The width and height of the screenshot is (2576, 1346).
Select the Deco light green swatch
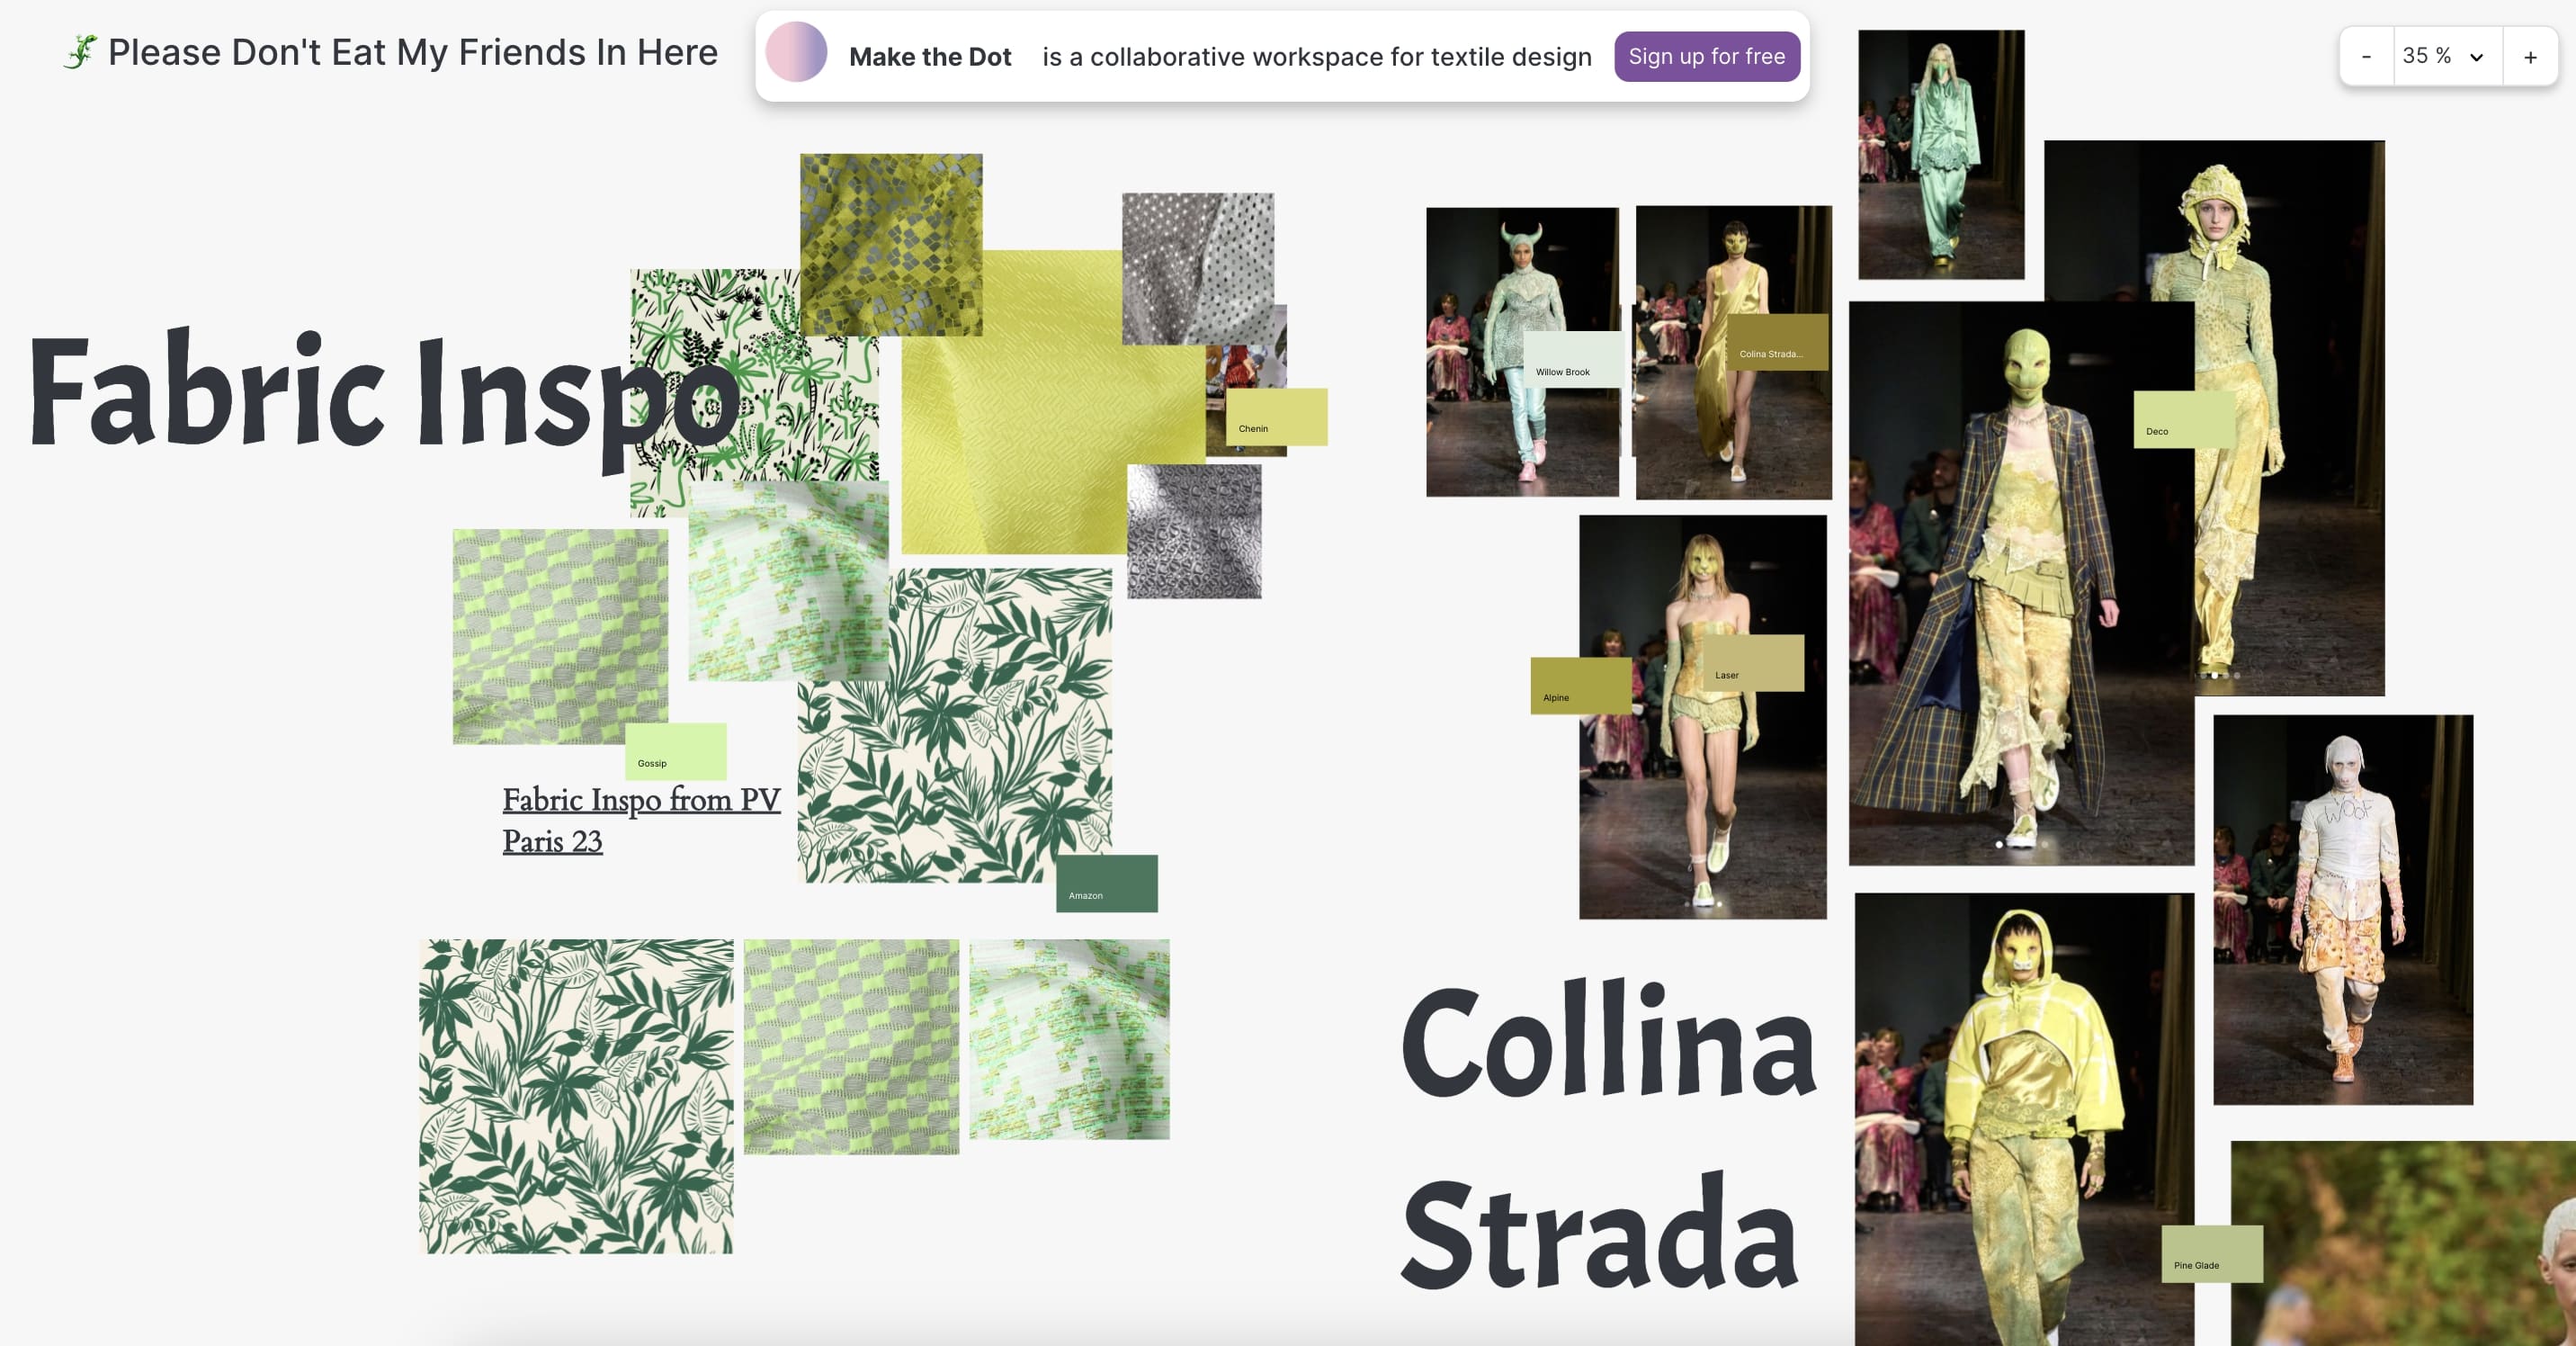point(2184,419)
